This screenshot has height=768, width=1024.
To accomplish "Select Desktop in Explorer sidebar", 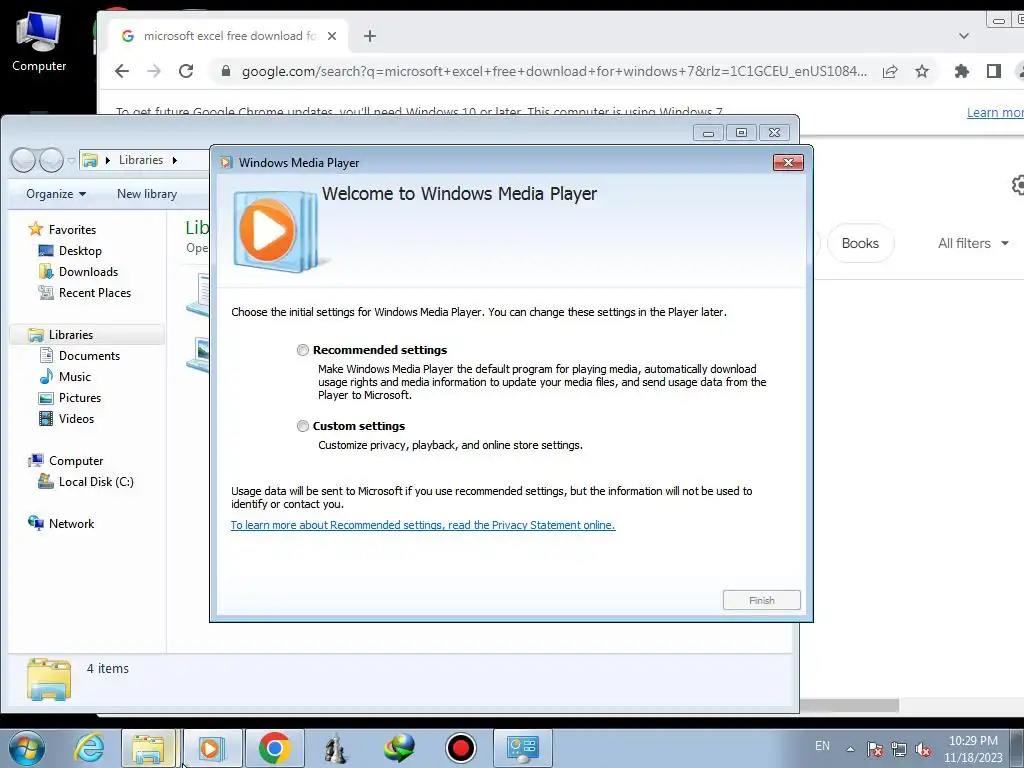I will coord(80,251).
